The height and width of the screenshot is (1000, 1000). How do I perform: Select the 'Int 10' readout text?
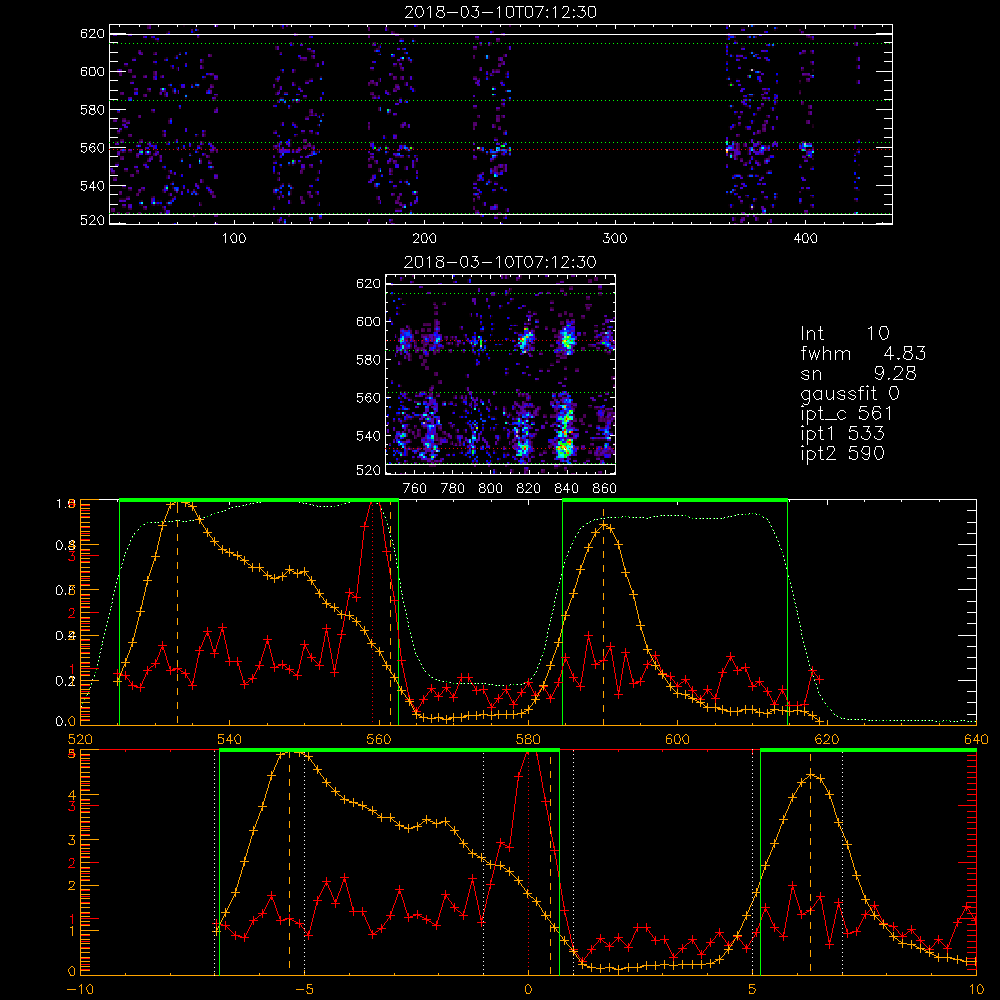(x=844, y=333)
